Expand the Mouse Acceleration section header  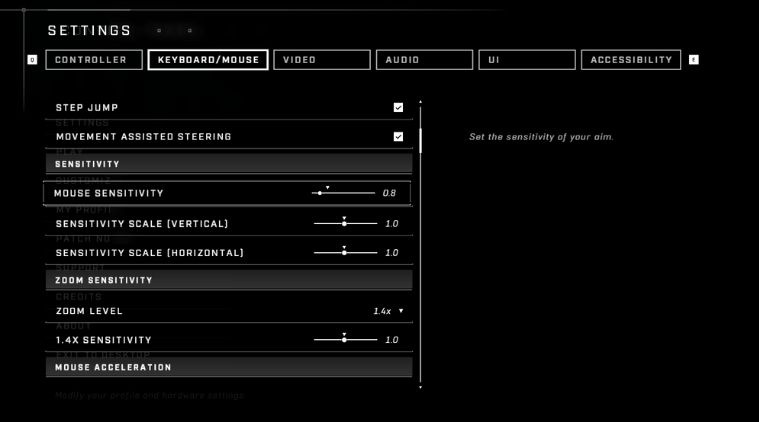pyautogui.click(x=228, y=368)
